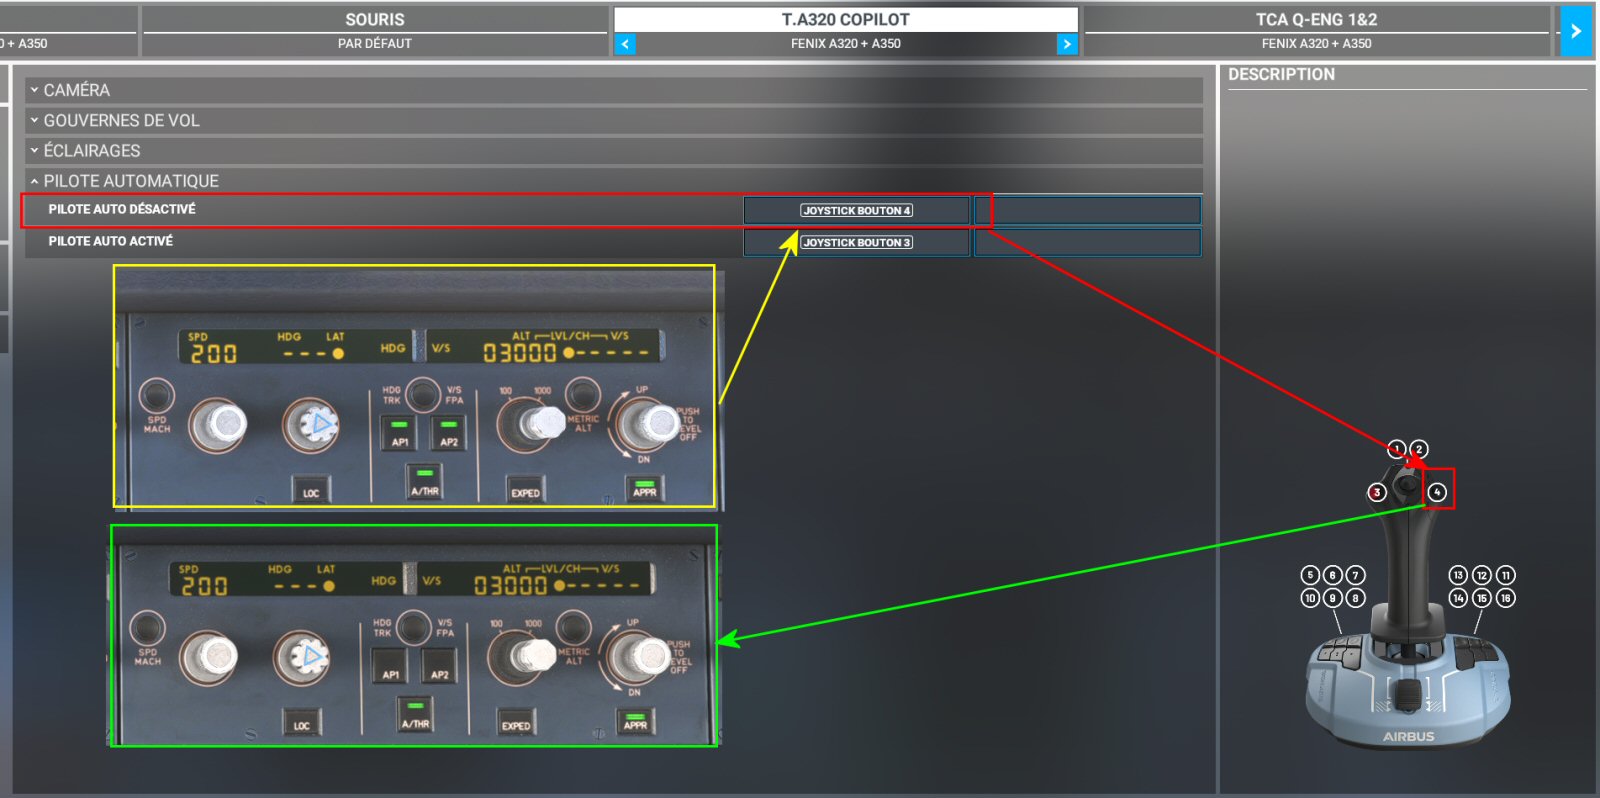Toggle AP1 in the yellow-framed autopilot panel
1600x798 pixels.
point(399,433)
